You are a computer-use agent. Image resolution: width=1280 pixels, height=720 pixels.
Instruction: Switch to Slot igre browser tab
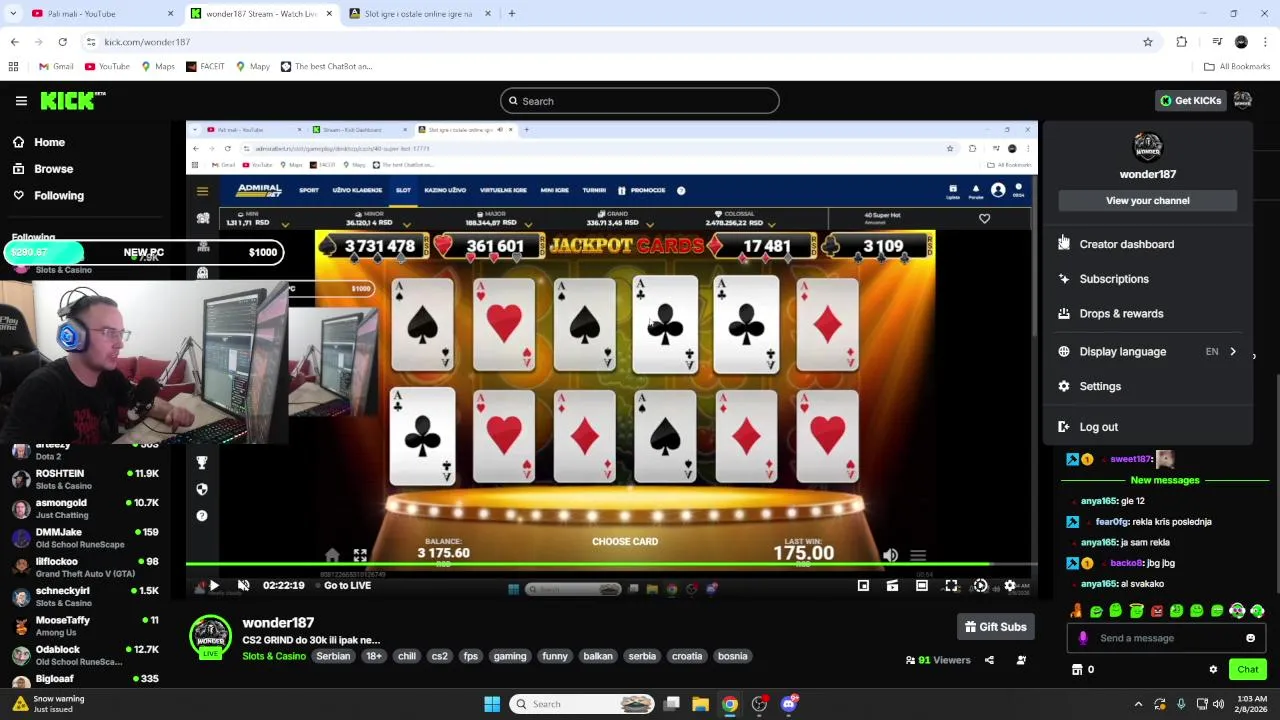tap(421, 14)
